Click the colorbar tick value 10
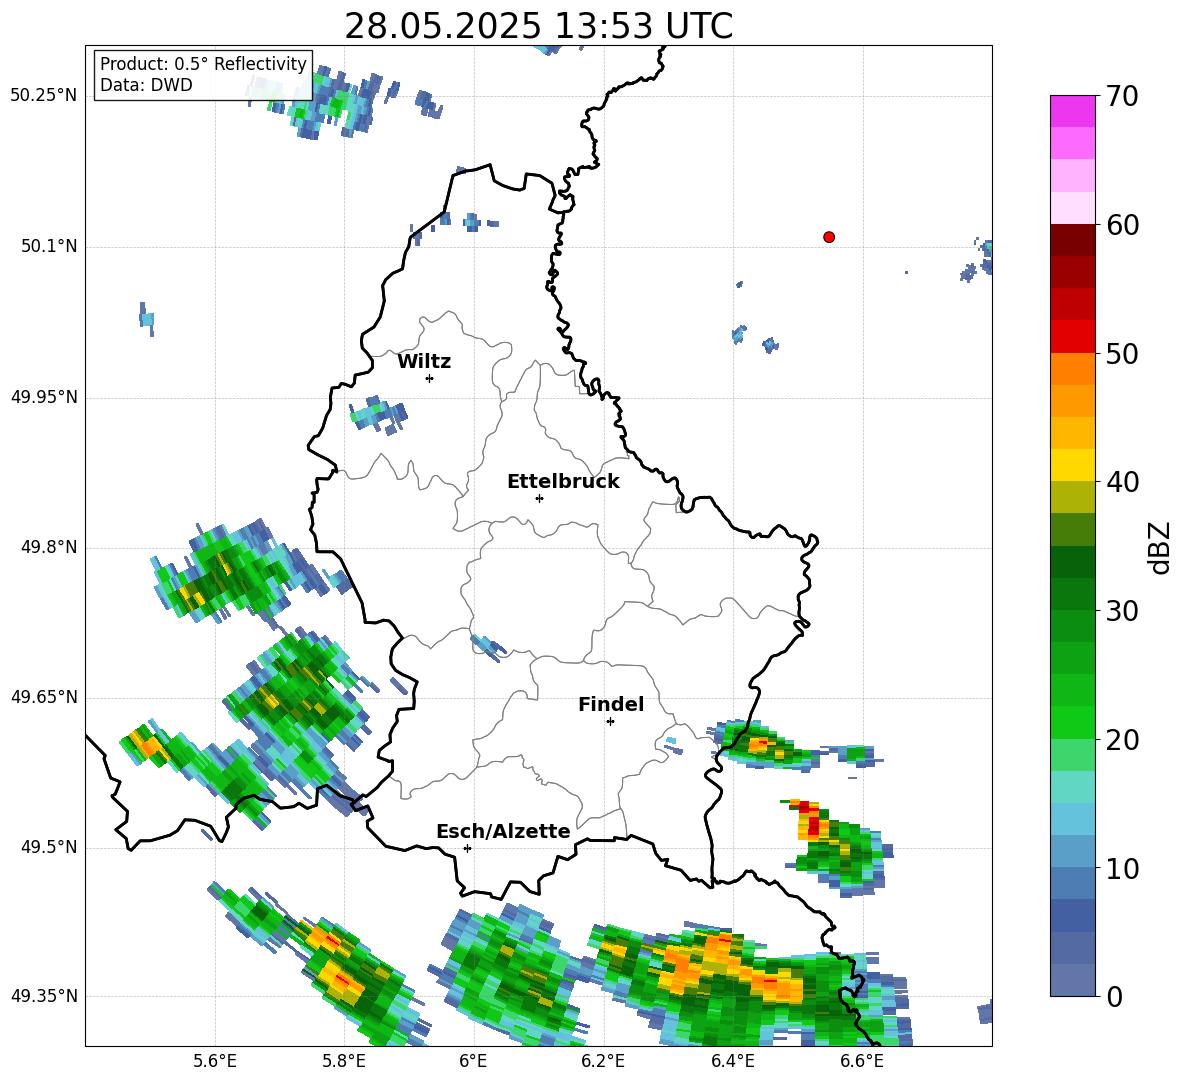Viewport: 1184px width, 1081px height. [x=1122, y=868]
